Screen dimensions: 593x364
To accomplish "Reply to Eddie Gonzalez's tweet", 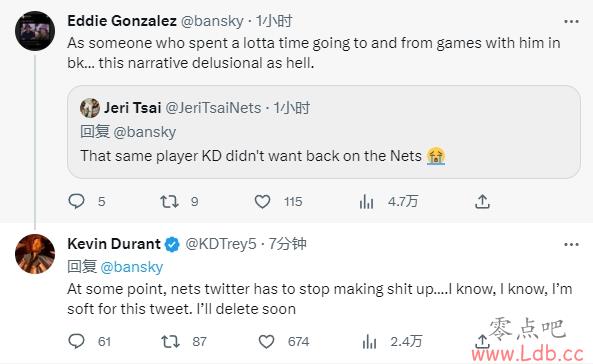I will coord(76,201).
